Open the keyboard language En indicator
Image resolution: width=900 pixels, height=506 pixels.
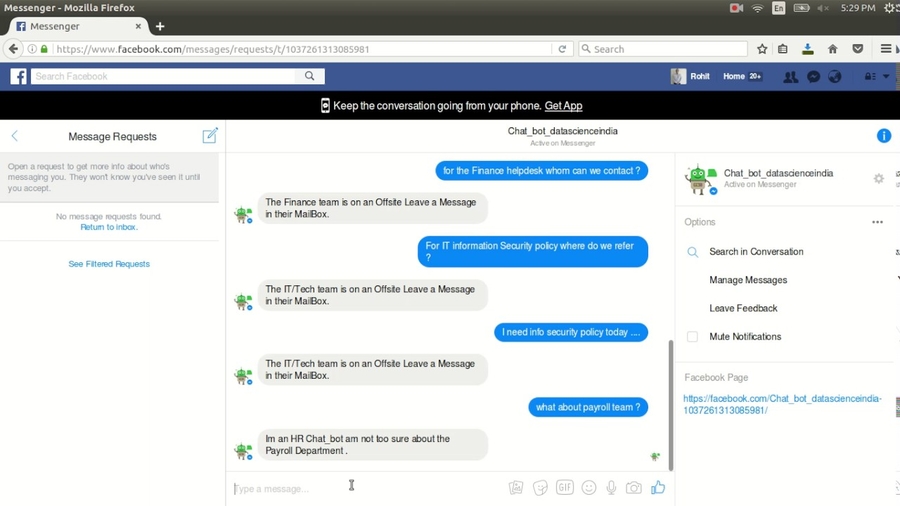click(778, 8)
